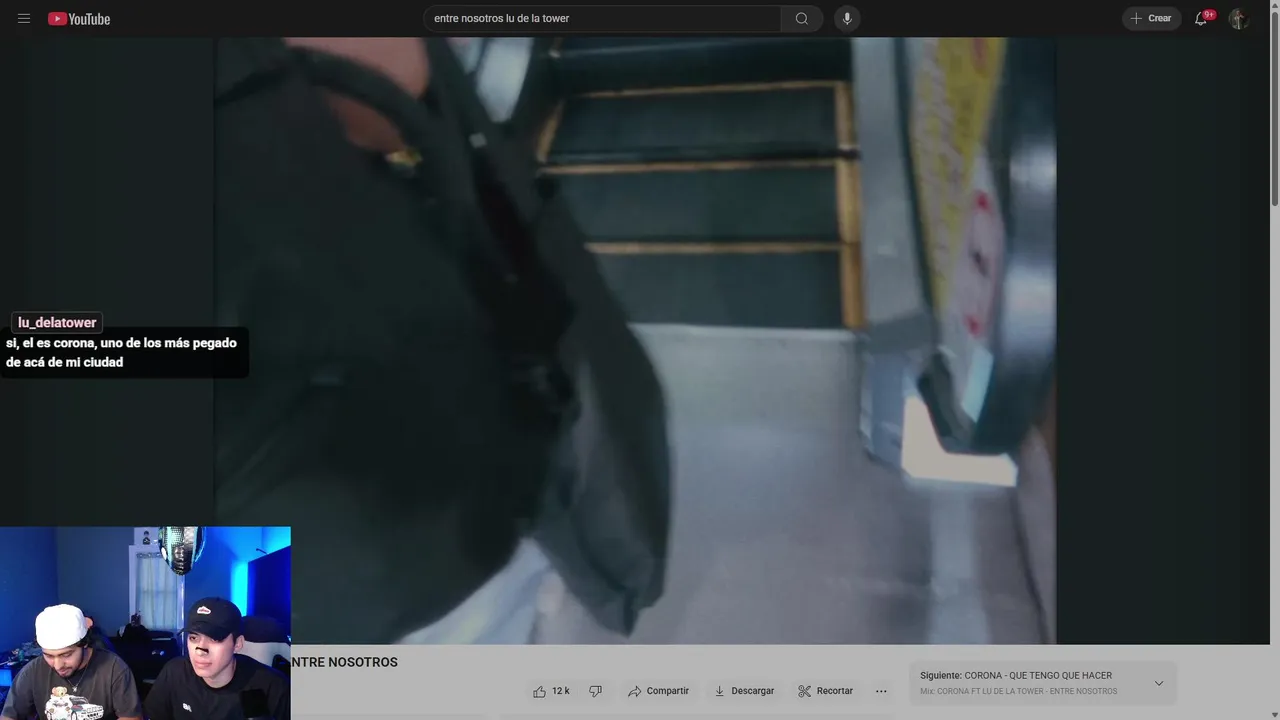Dislike the video with the thumbs-down icon
The height and width of the screenshot is (720, 1280).
point(595,691)
